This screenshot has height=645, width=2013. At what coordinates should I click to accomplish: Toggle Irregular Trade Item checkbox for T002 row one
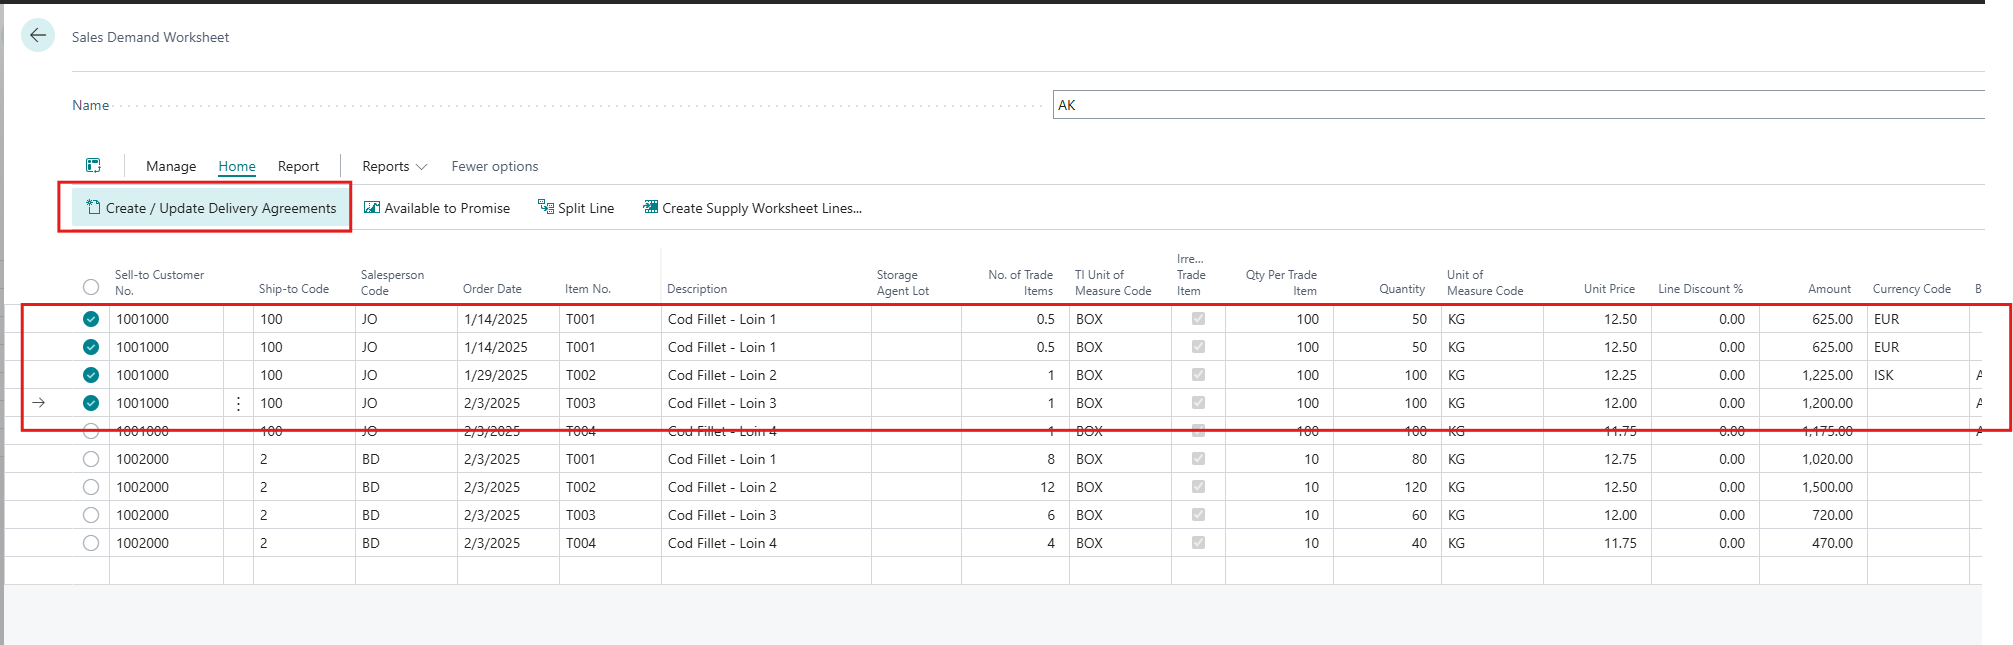pos(1198,375)
